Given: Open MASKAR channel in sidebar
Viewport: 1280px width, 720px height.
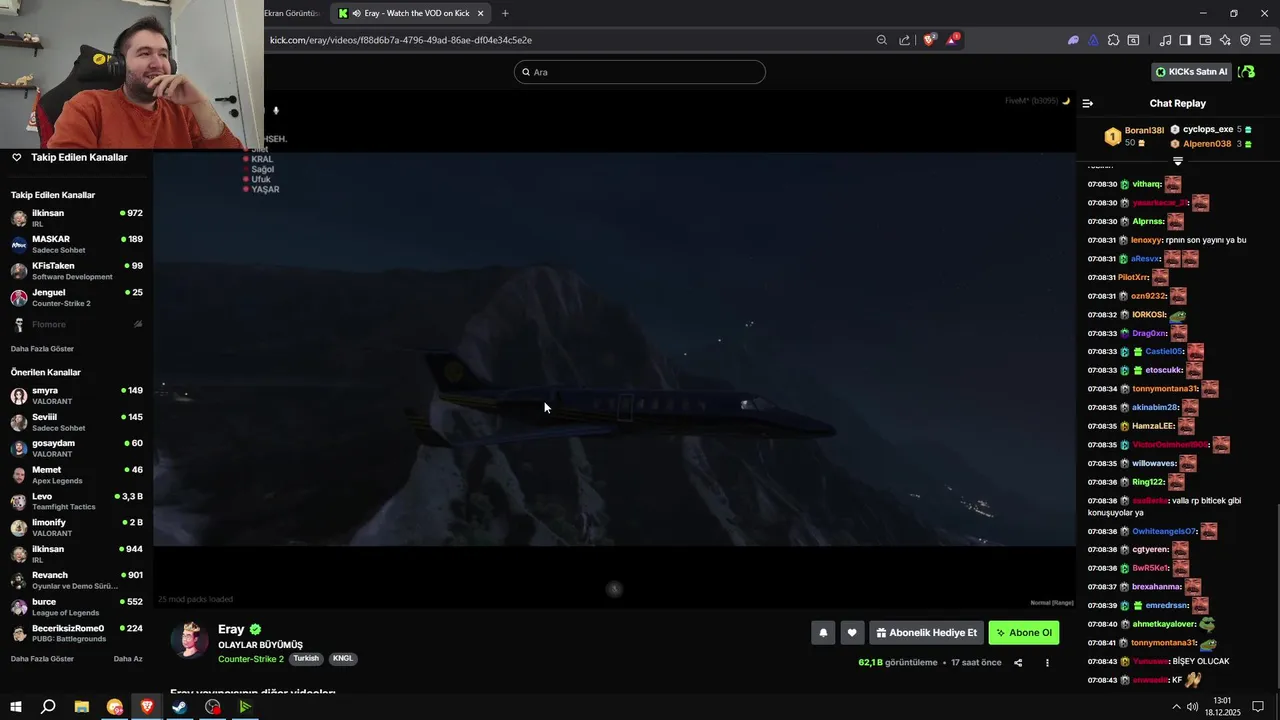Looking at the screenshot, I should (77, 244).
